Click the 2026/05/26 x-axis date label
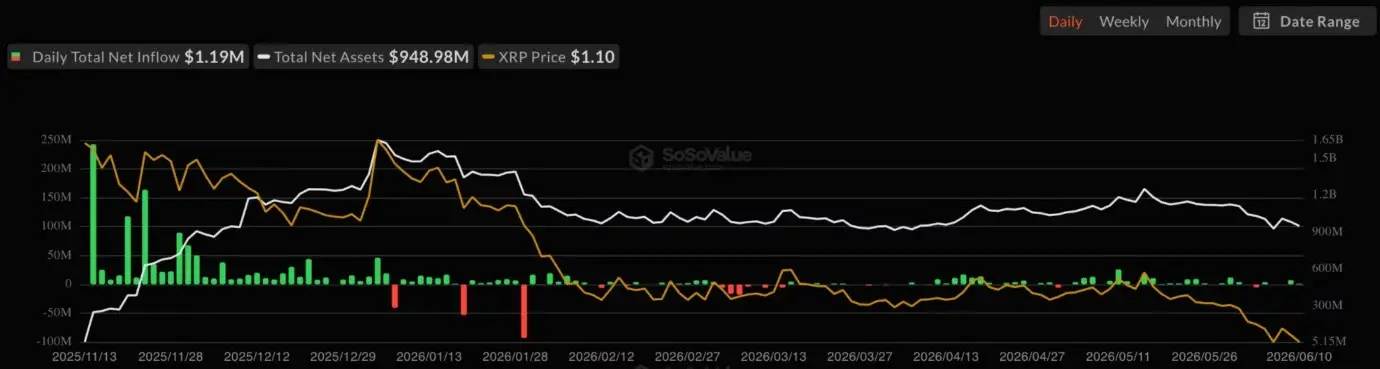Screen dimensions: 1380x369 (x=1204, y=356)
